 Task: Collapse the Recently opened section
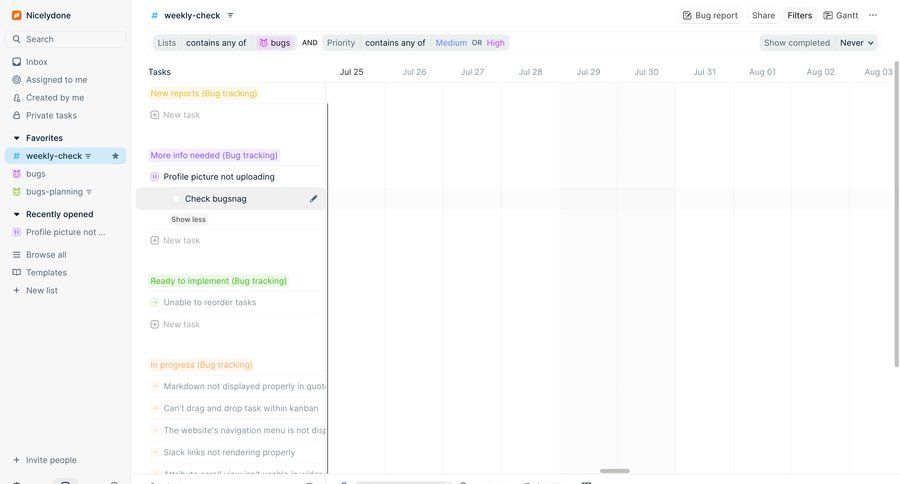16,214
